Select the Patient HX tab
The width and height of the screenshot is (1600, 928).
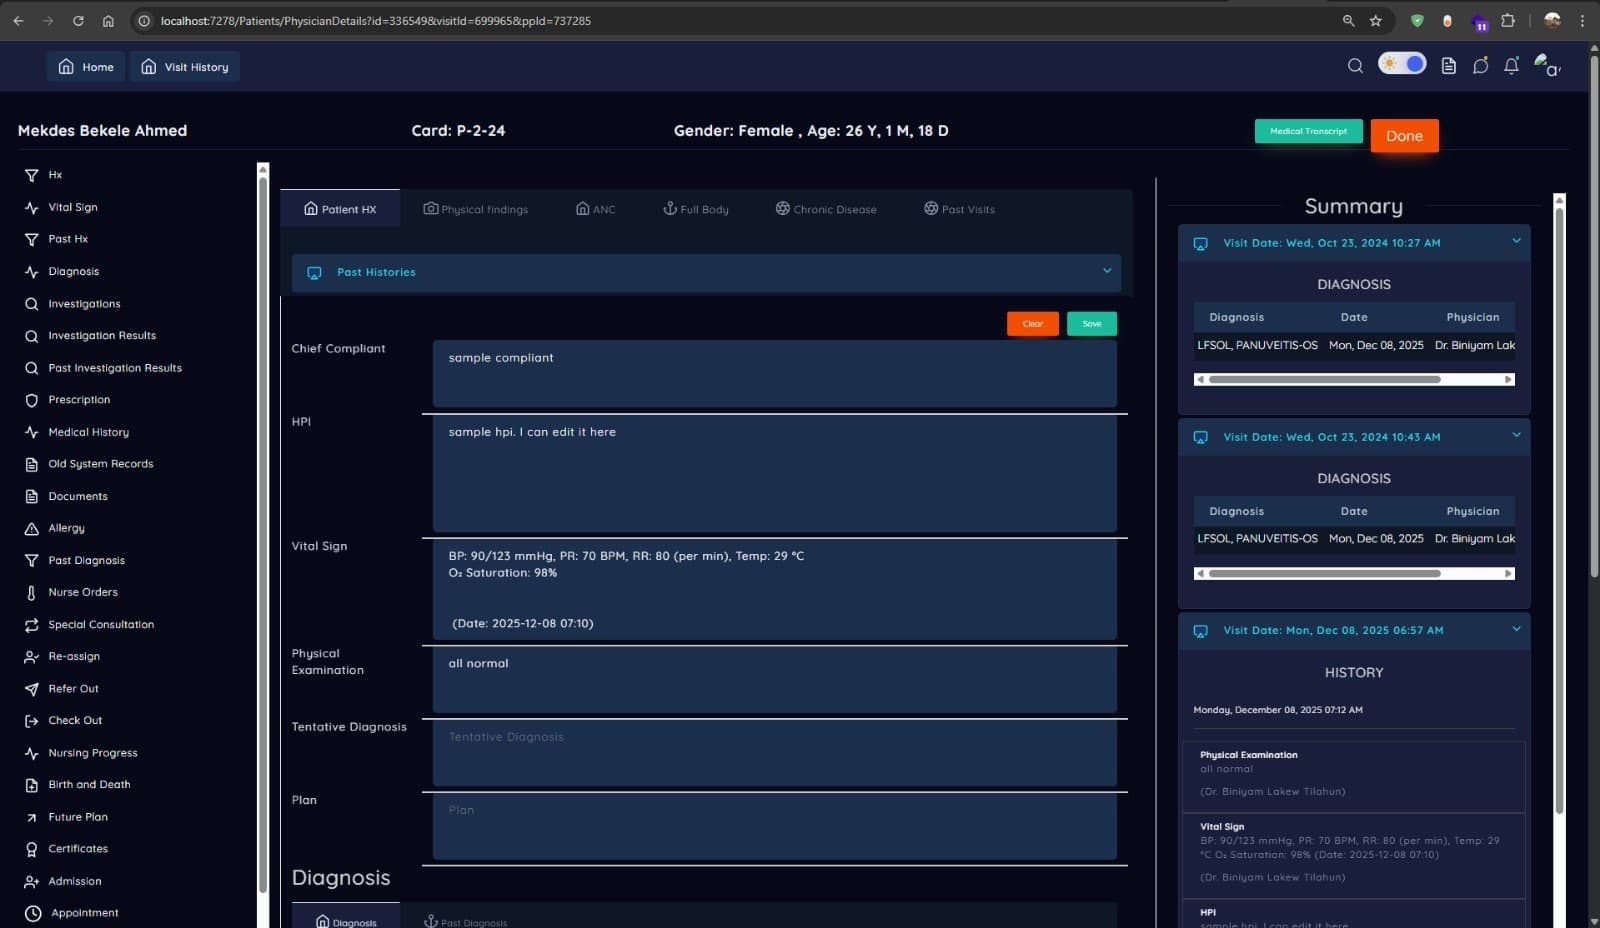(x=340, y=209)
